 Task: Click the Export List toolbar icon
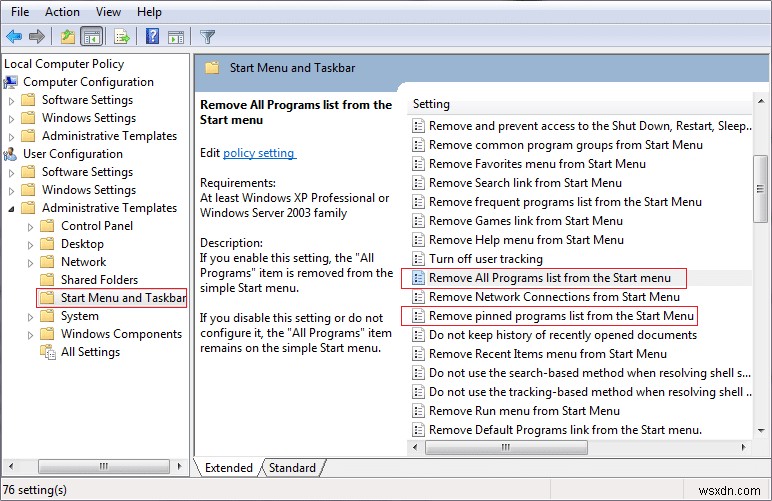point(122,36)
